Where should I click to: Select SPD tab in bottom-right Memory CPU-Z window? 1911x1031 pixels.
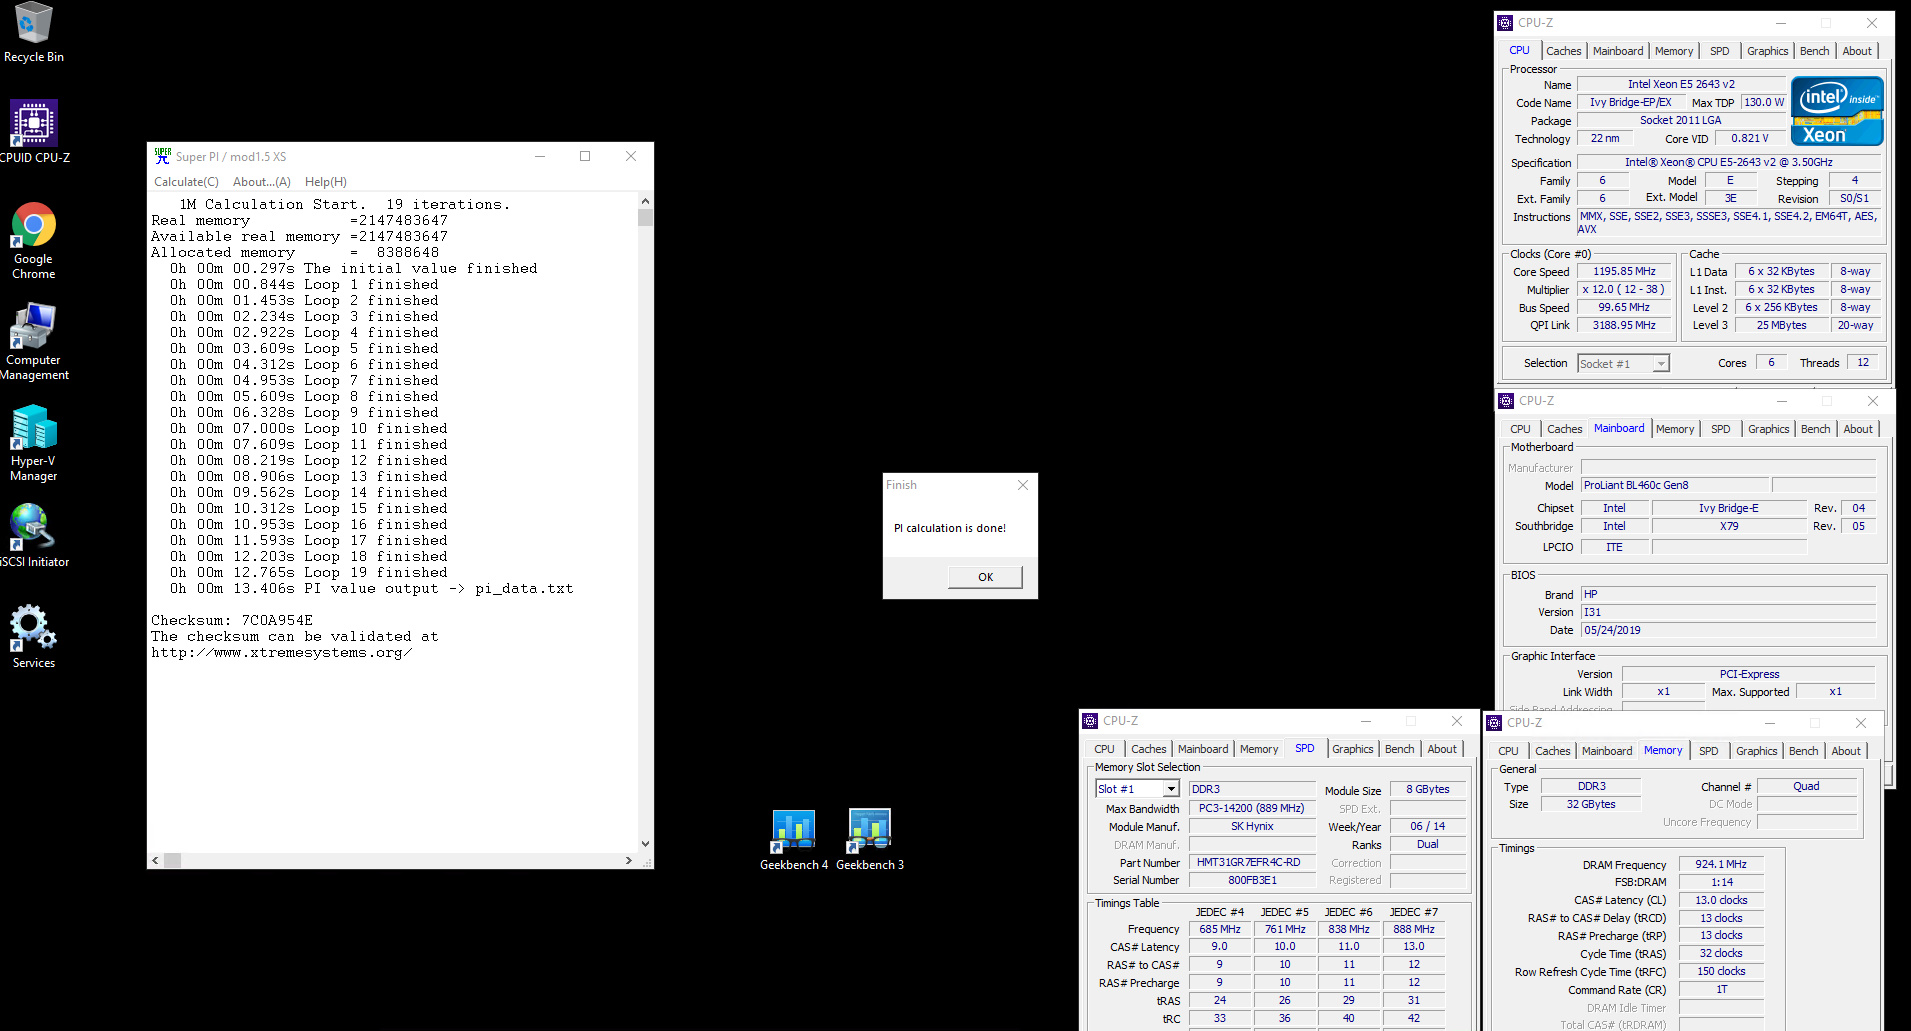click(1708, 751)
